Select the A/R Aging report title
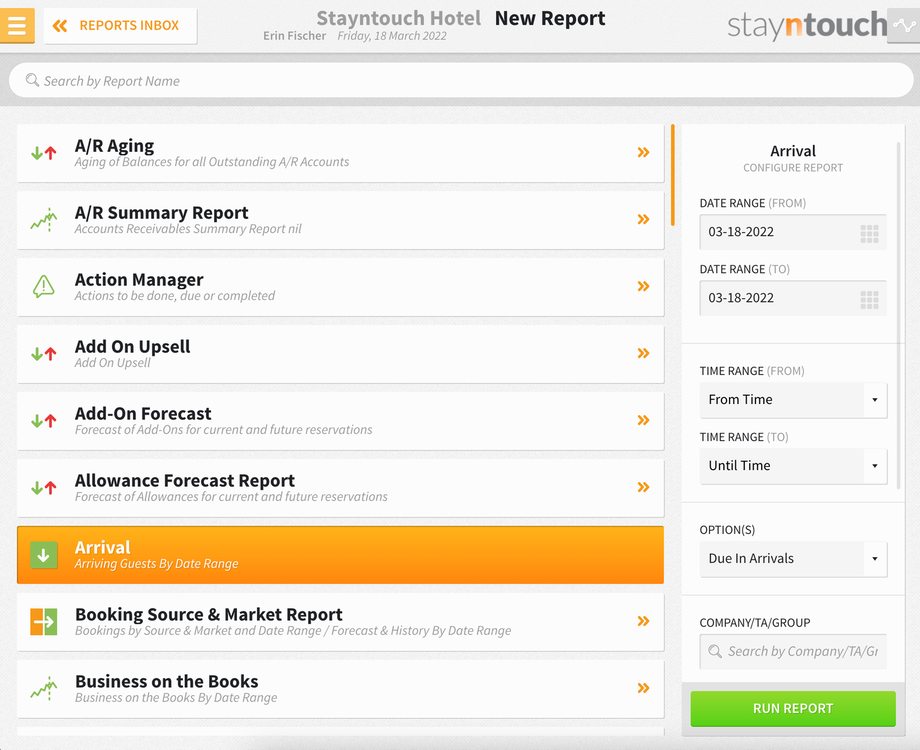920x750 pixels. (x=114, y=146)
